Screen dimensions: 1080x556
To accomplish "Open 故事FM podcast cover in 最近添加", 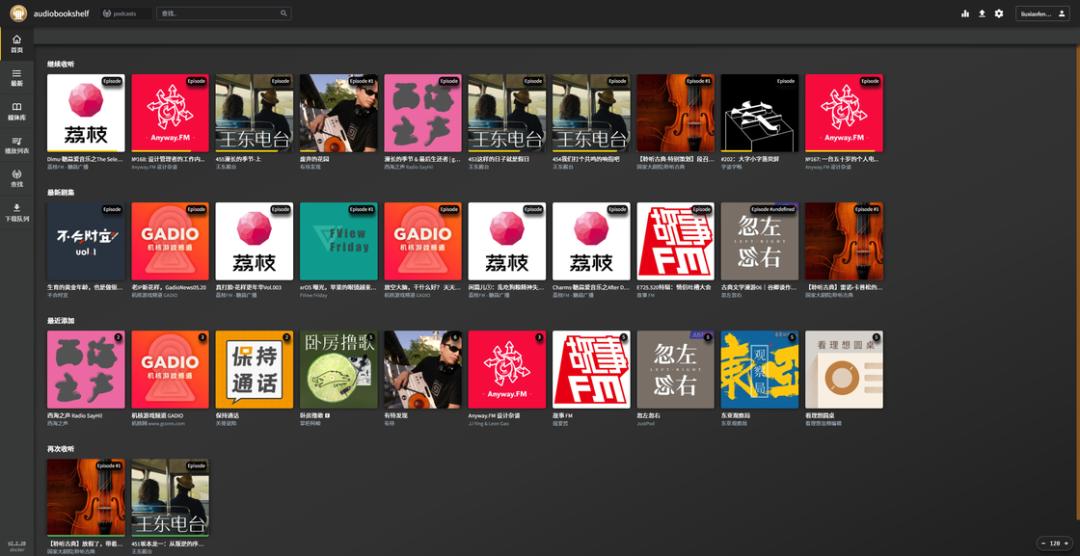I will click(x=591, y=369).
